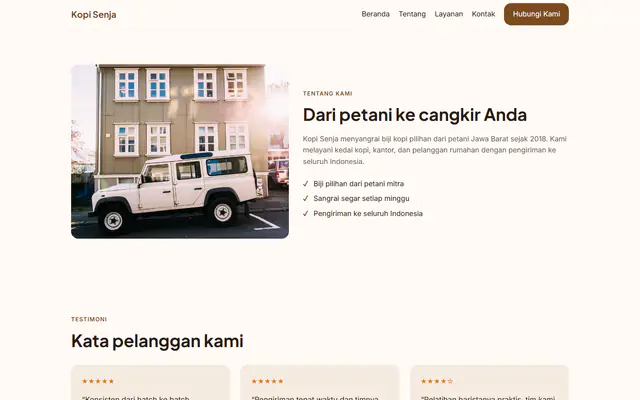The image size is (640, 400).
Task: Click checkmark beside Sangrai segar setiap minggu
Action: tap(305, 198)
